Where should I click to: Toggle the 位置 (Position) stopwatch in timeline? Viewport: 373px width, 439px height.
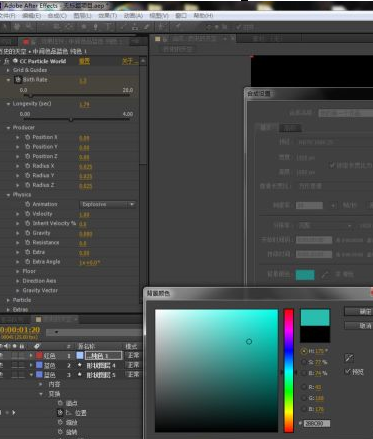(60, 413)
